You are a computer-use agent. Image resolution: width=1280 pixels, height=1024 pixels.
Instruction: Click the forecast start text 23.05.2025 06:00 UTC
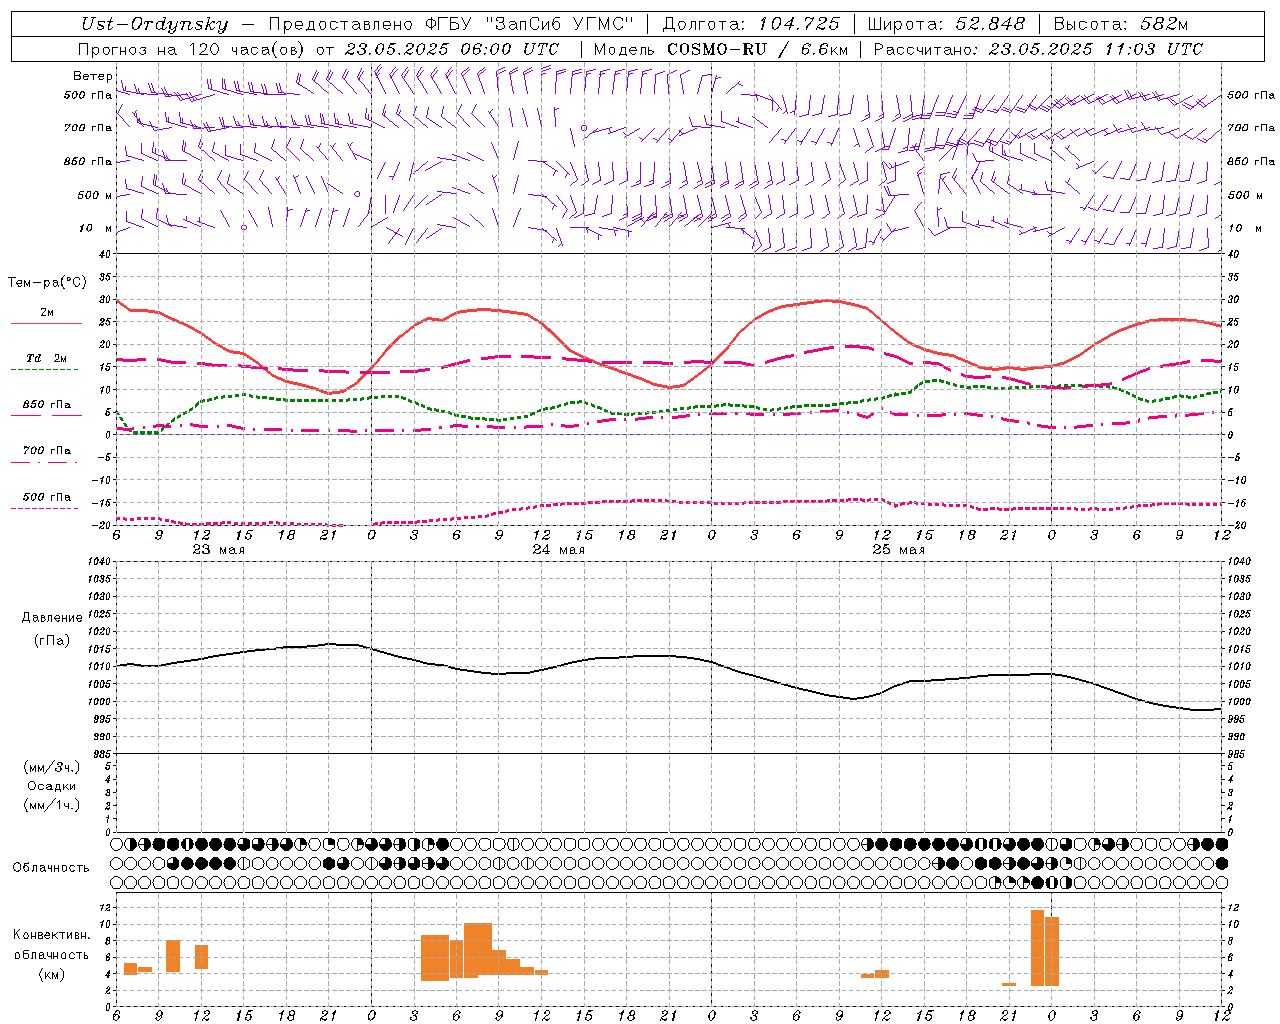[x=452, y=49]
